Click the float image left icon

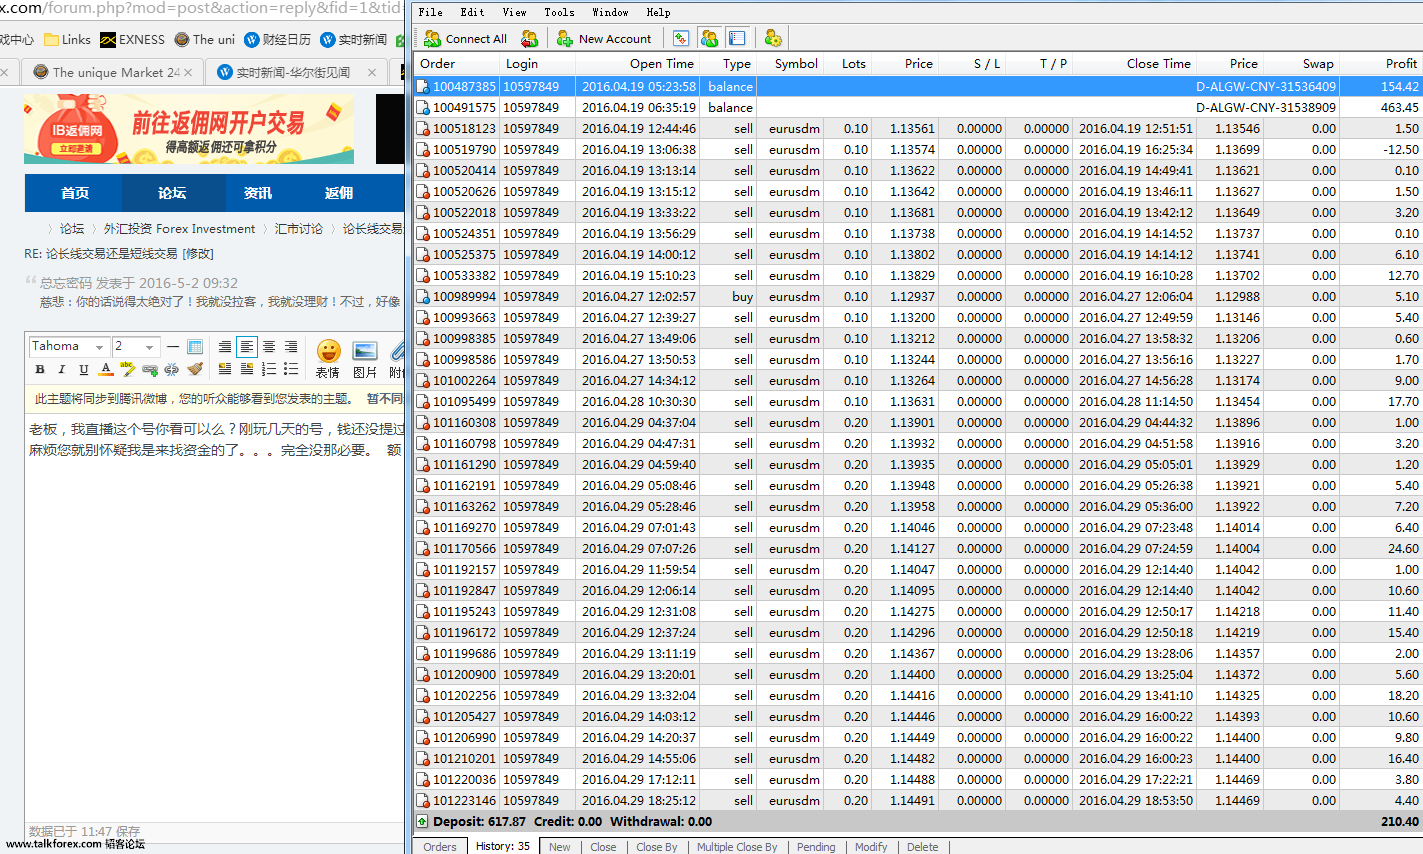coord(225,369)
